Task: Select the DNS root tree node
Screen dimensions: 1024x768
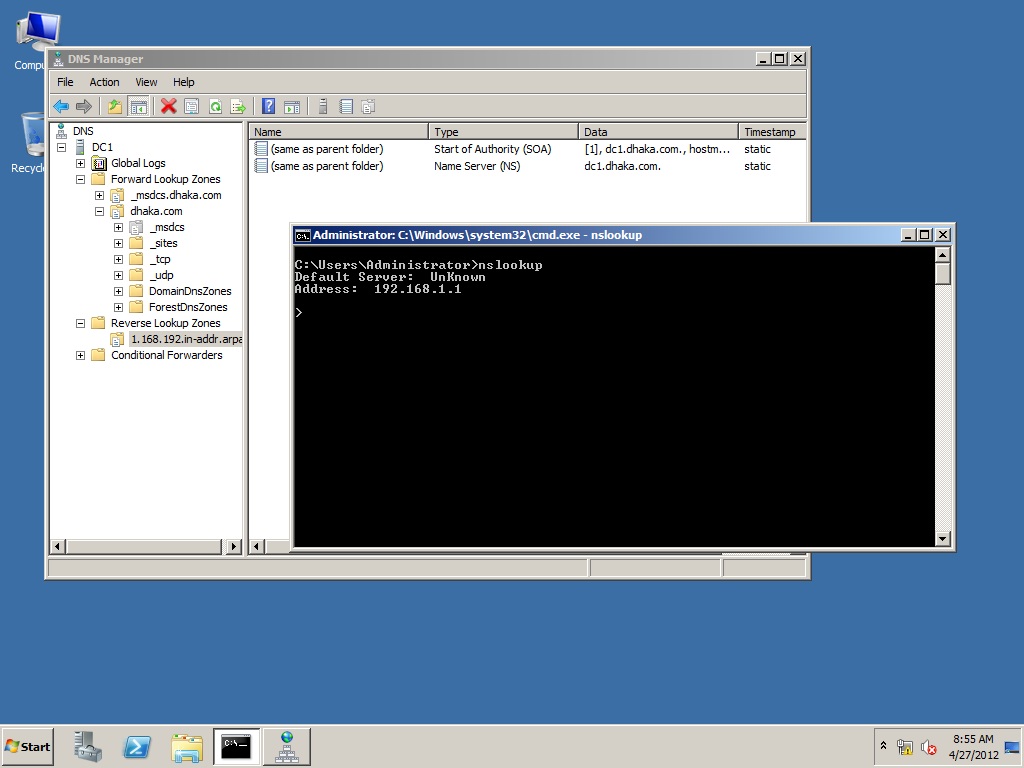Action: [83, 131]
